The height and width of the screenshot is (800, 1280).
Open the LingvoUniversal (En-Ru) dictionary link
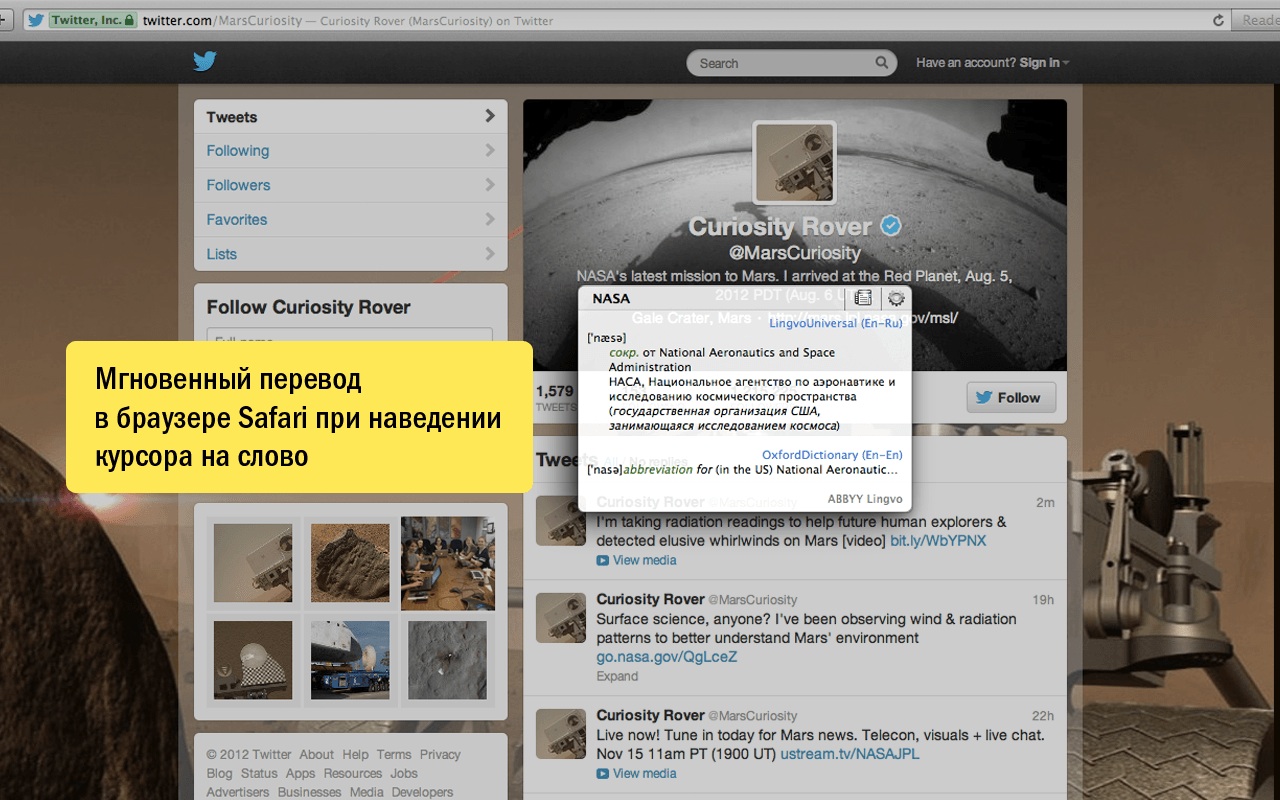[x=836, y=323]
